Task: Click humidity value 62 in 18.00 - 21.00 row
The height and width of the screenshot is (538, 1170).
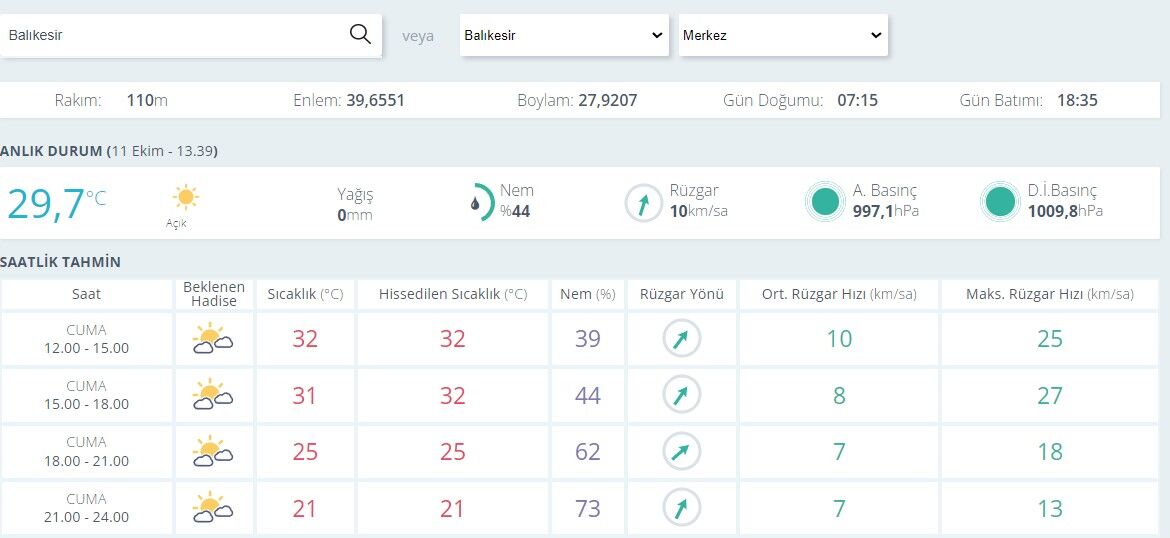Action: point(588,451)
